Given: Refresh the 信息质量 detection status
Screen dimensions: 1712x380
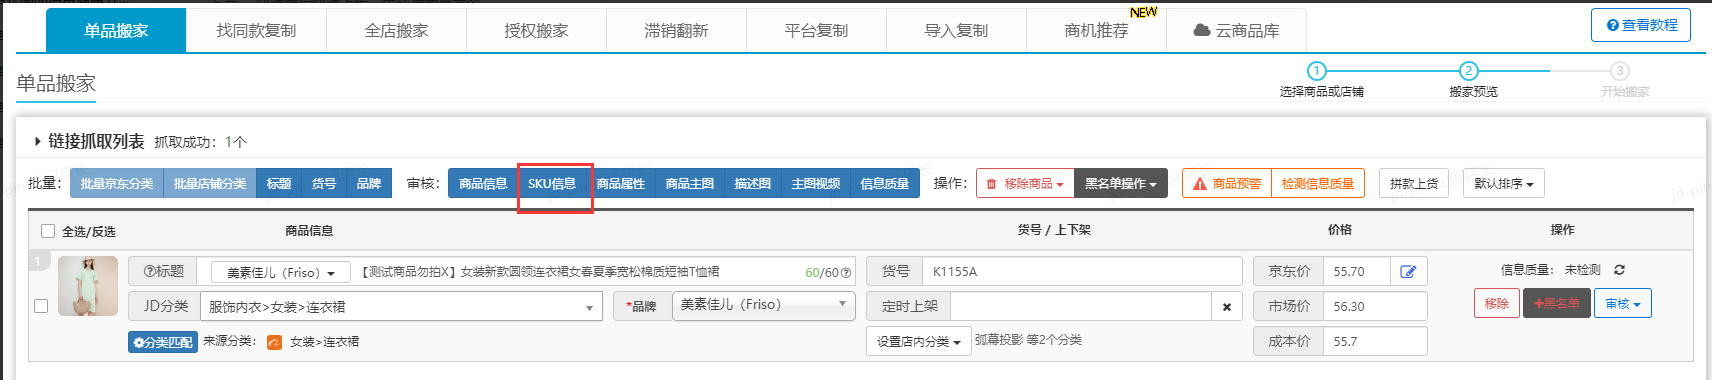Looking at the screenshot, I should [x=1619, y=270].
